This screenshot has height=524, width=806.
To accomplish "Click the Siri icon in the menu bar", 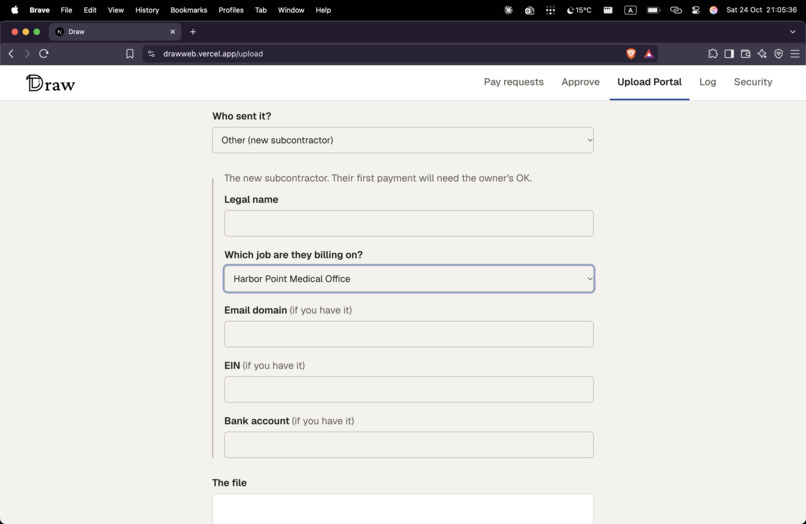I will click(x=713, y=10).
